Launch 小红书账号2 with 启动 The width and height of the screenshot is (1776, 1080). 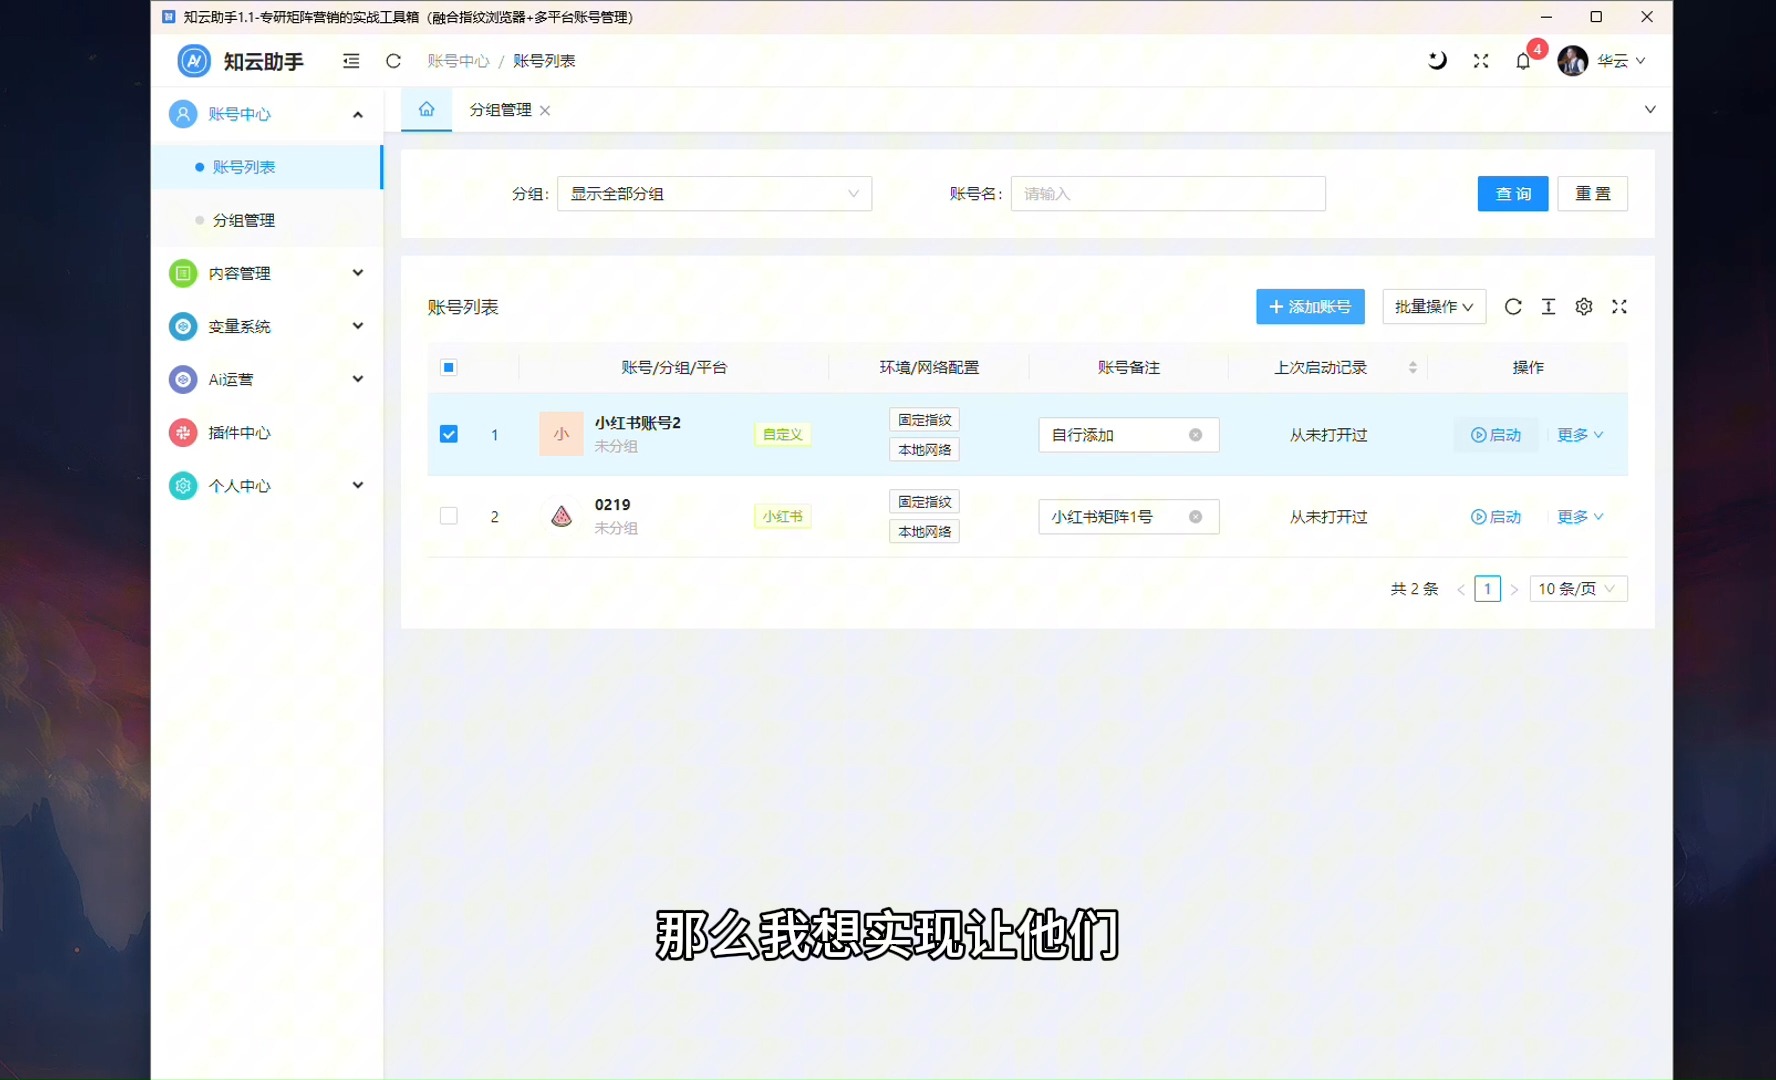click(x=1496, y=435)
